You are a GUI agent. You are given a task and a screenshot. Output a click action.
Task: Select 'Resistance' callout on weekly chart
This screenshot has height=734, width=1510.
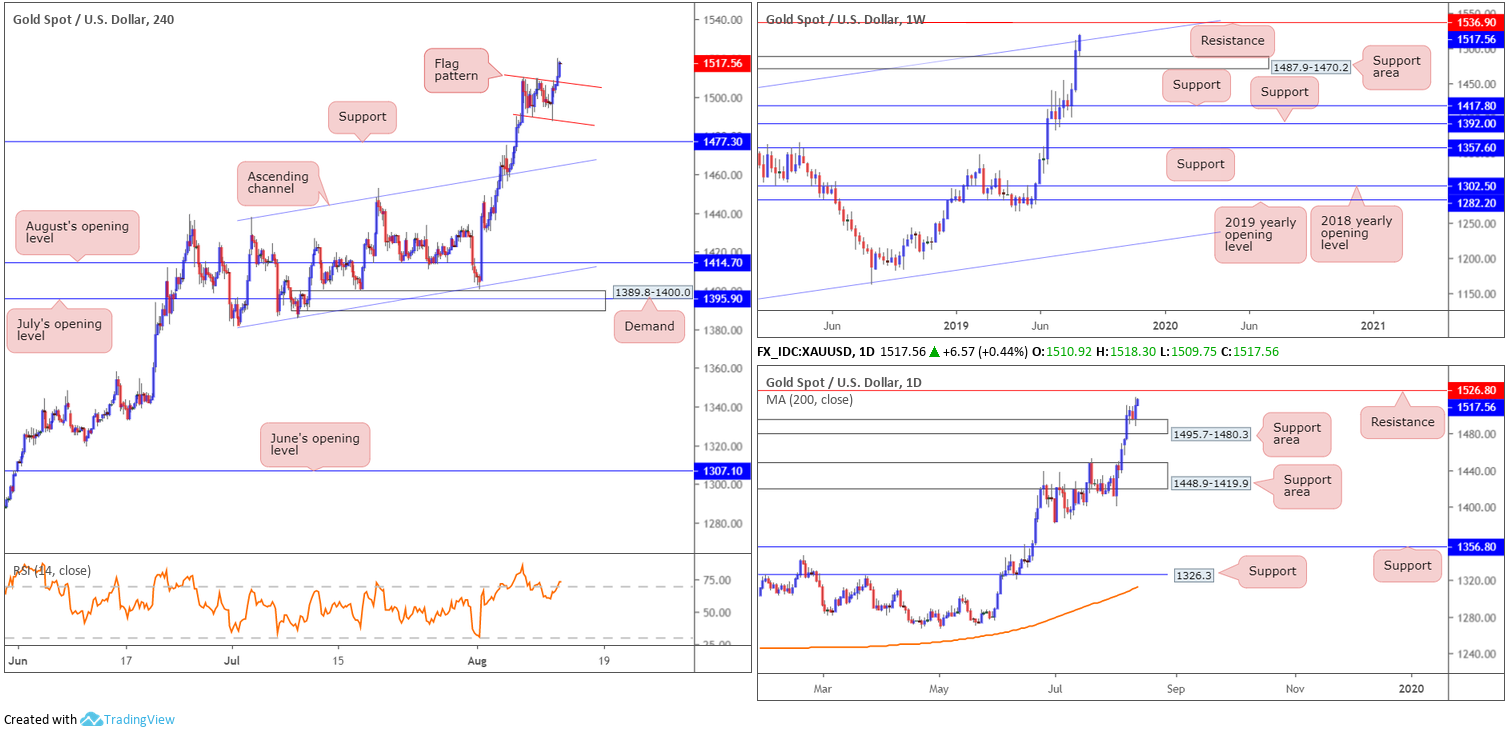(x=1233, y=41)
